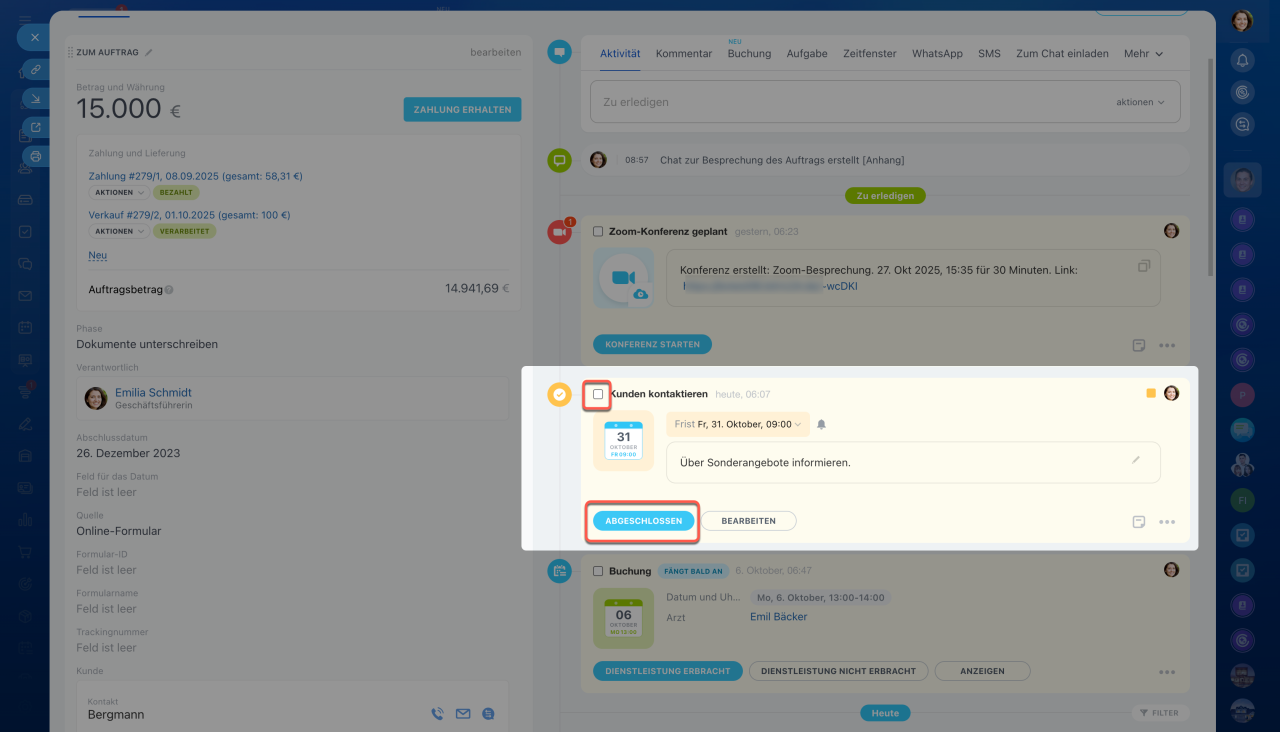Click the Zu erledigen input field
Screen dimensions: 1280x732
click(x=850, y=102)
